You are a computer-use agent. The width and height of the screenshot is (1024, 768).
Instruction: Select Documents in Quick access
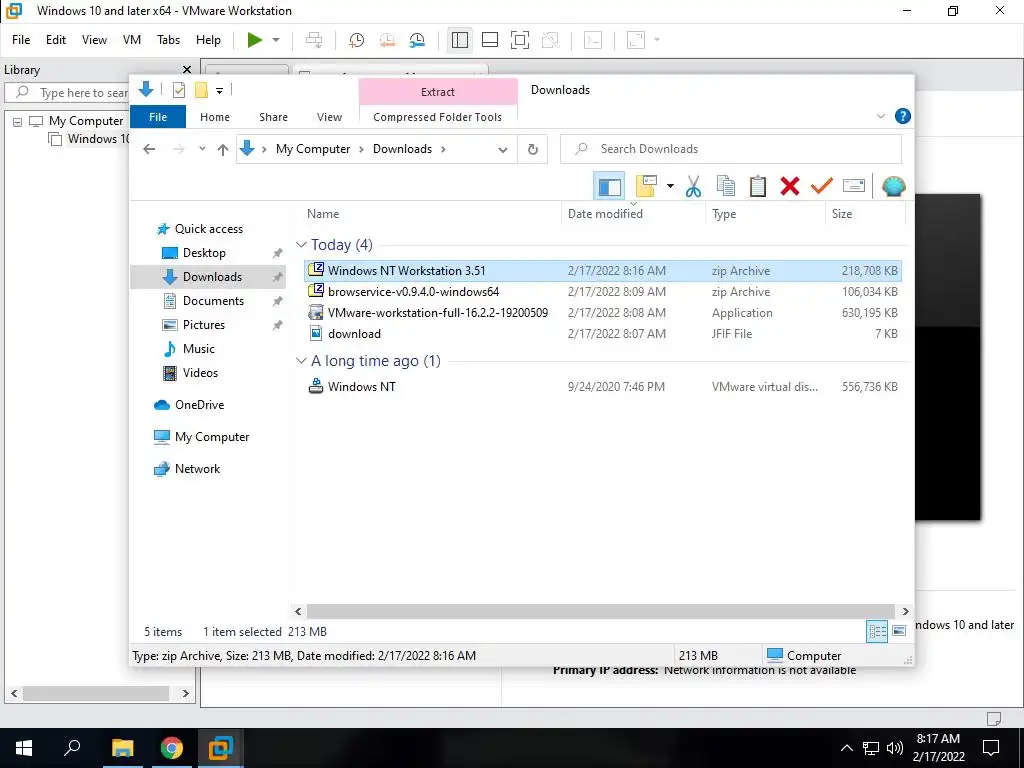(x=213, y=301)
